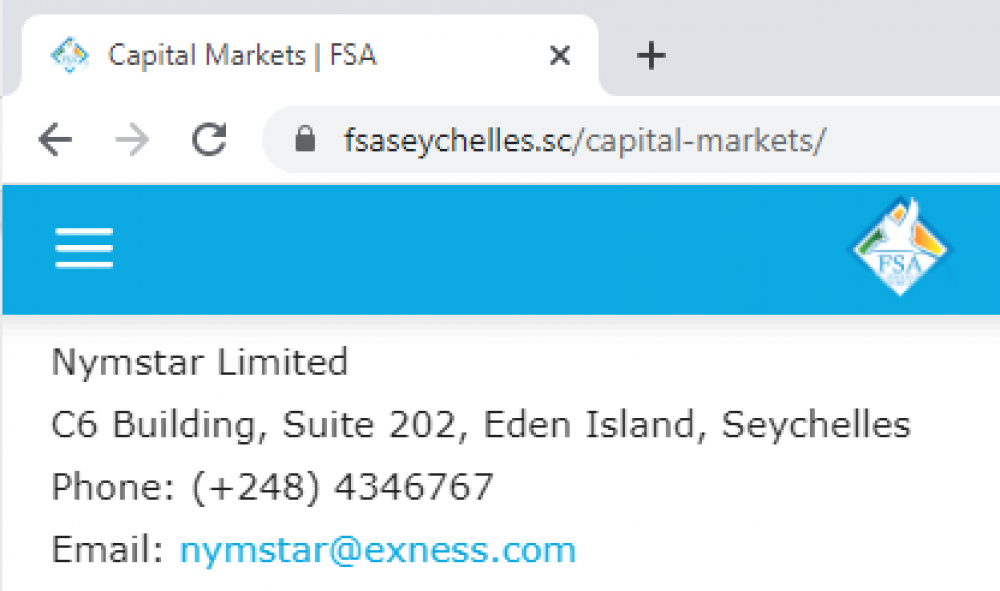Image resolution: width=1000 pixels, height=591 pixels.
Task: Go back using the browser back arrow
Action: [x=55, y=140]
